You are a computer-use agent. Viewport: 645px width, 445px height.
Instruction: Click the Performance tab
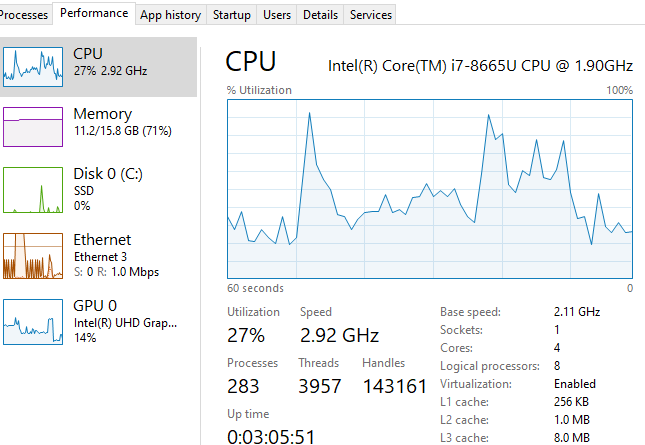click(94, 13)
